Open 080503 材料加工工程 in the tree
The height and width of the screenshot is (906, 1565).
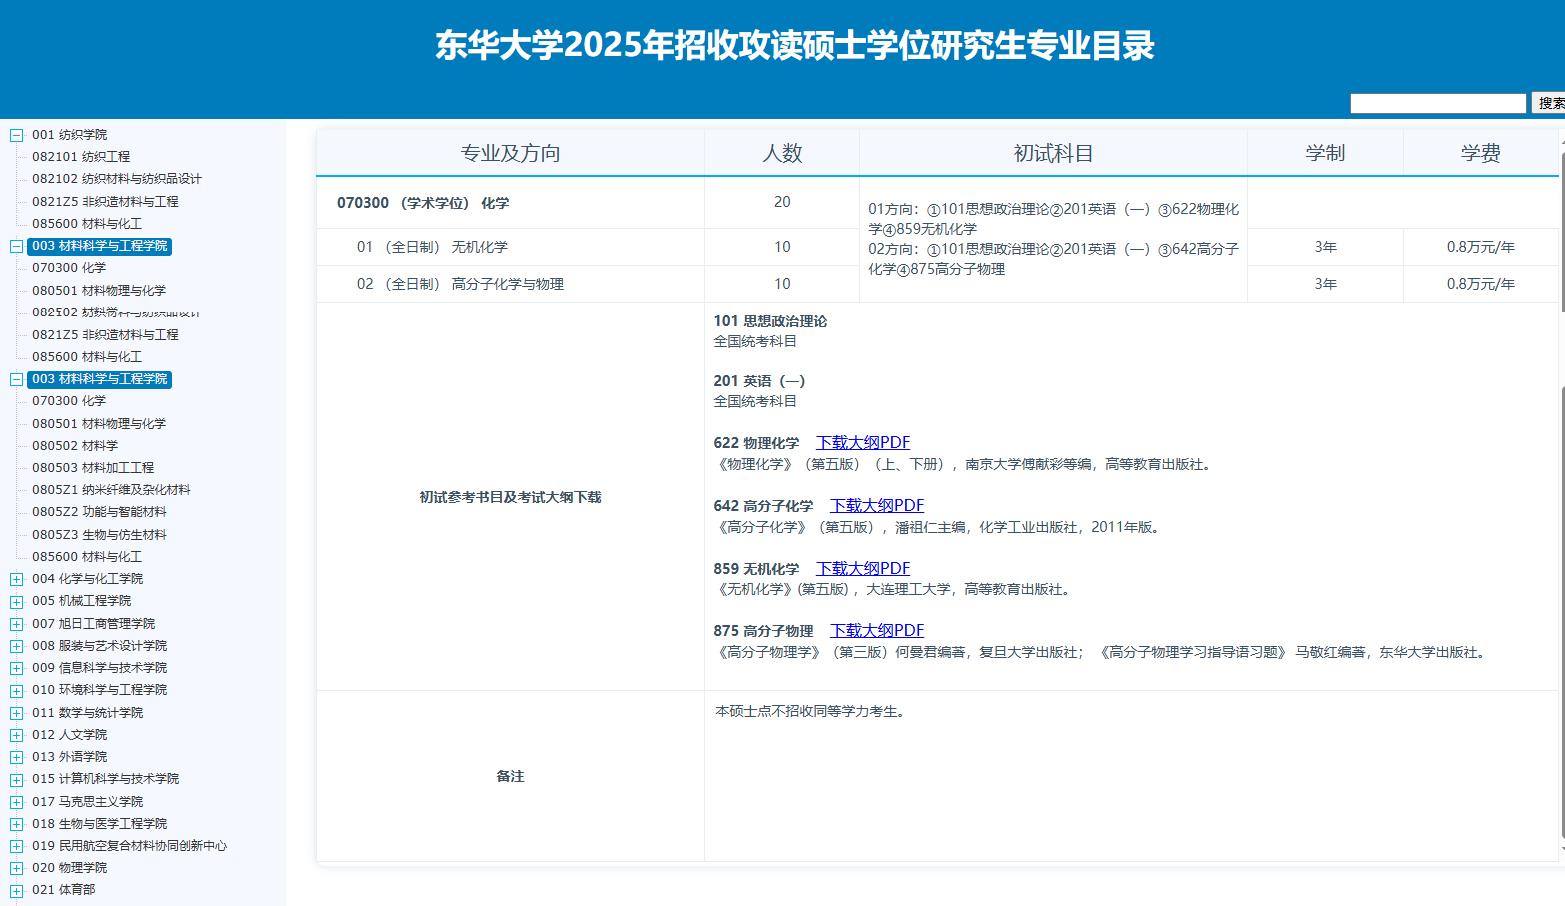[93, 468]
